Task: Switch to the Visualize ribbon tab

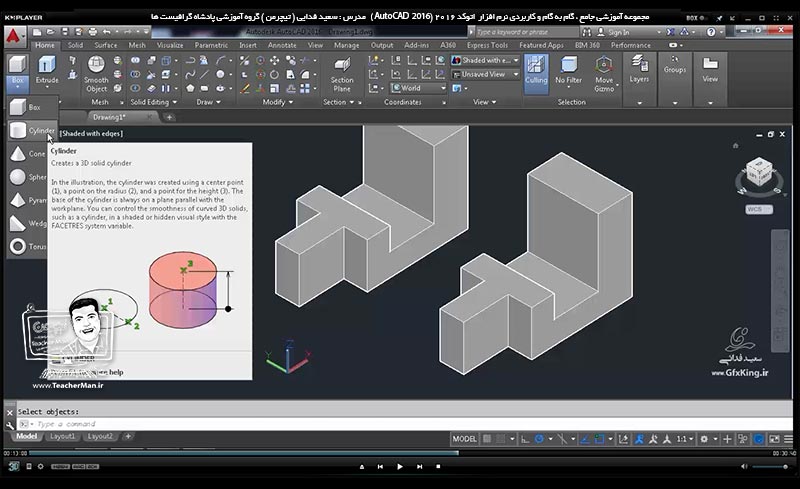Action: [170, 45]
